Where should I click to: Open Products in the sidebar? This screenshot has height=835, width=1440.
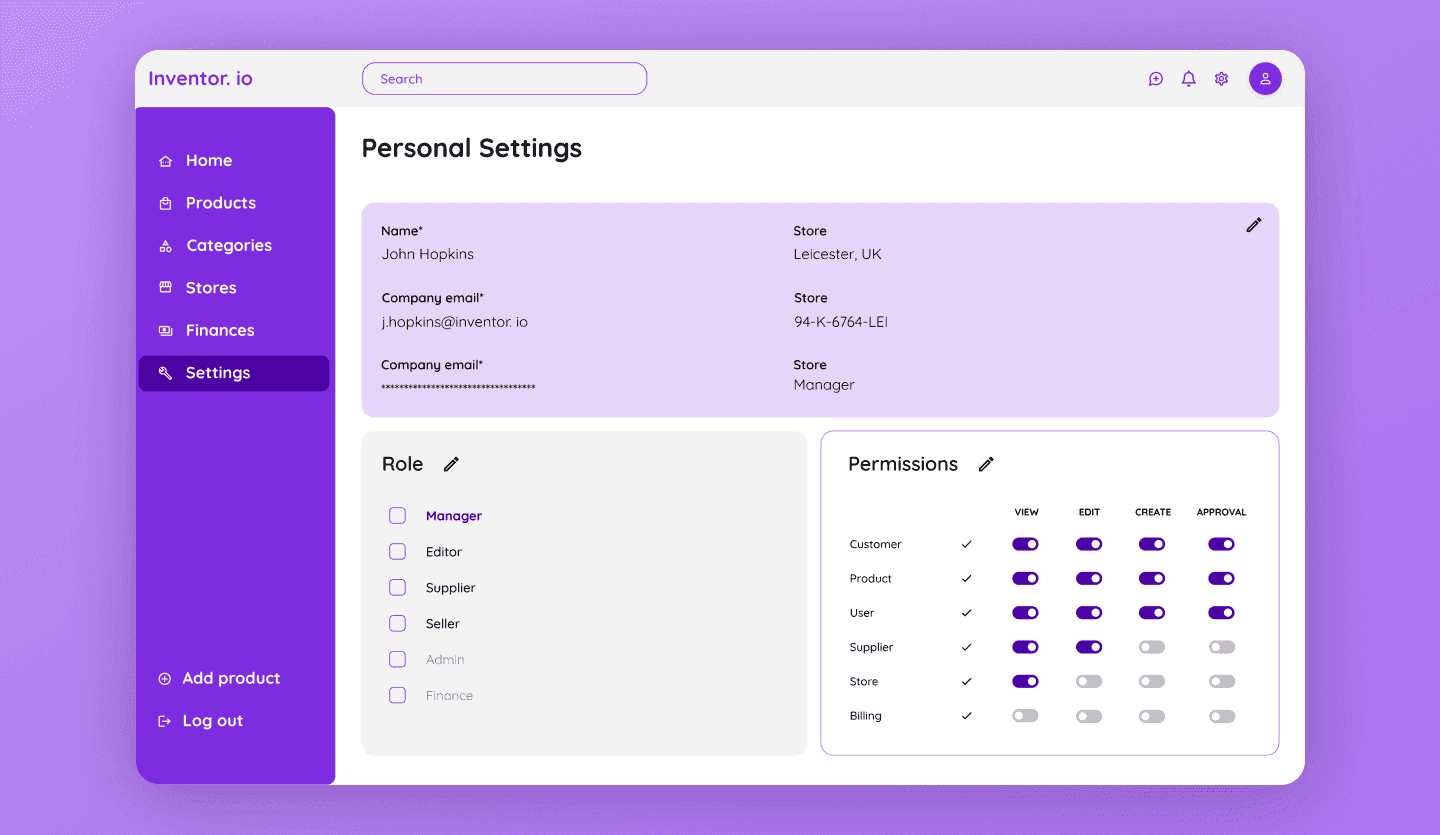234,203
